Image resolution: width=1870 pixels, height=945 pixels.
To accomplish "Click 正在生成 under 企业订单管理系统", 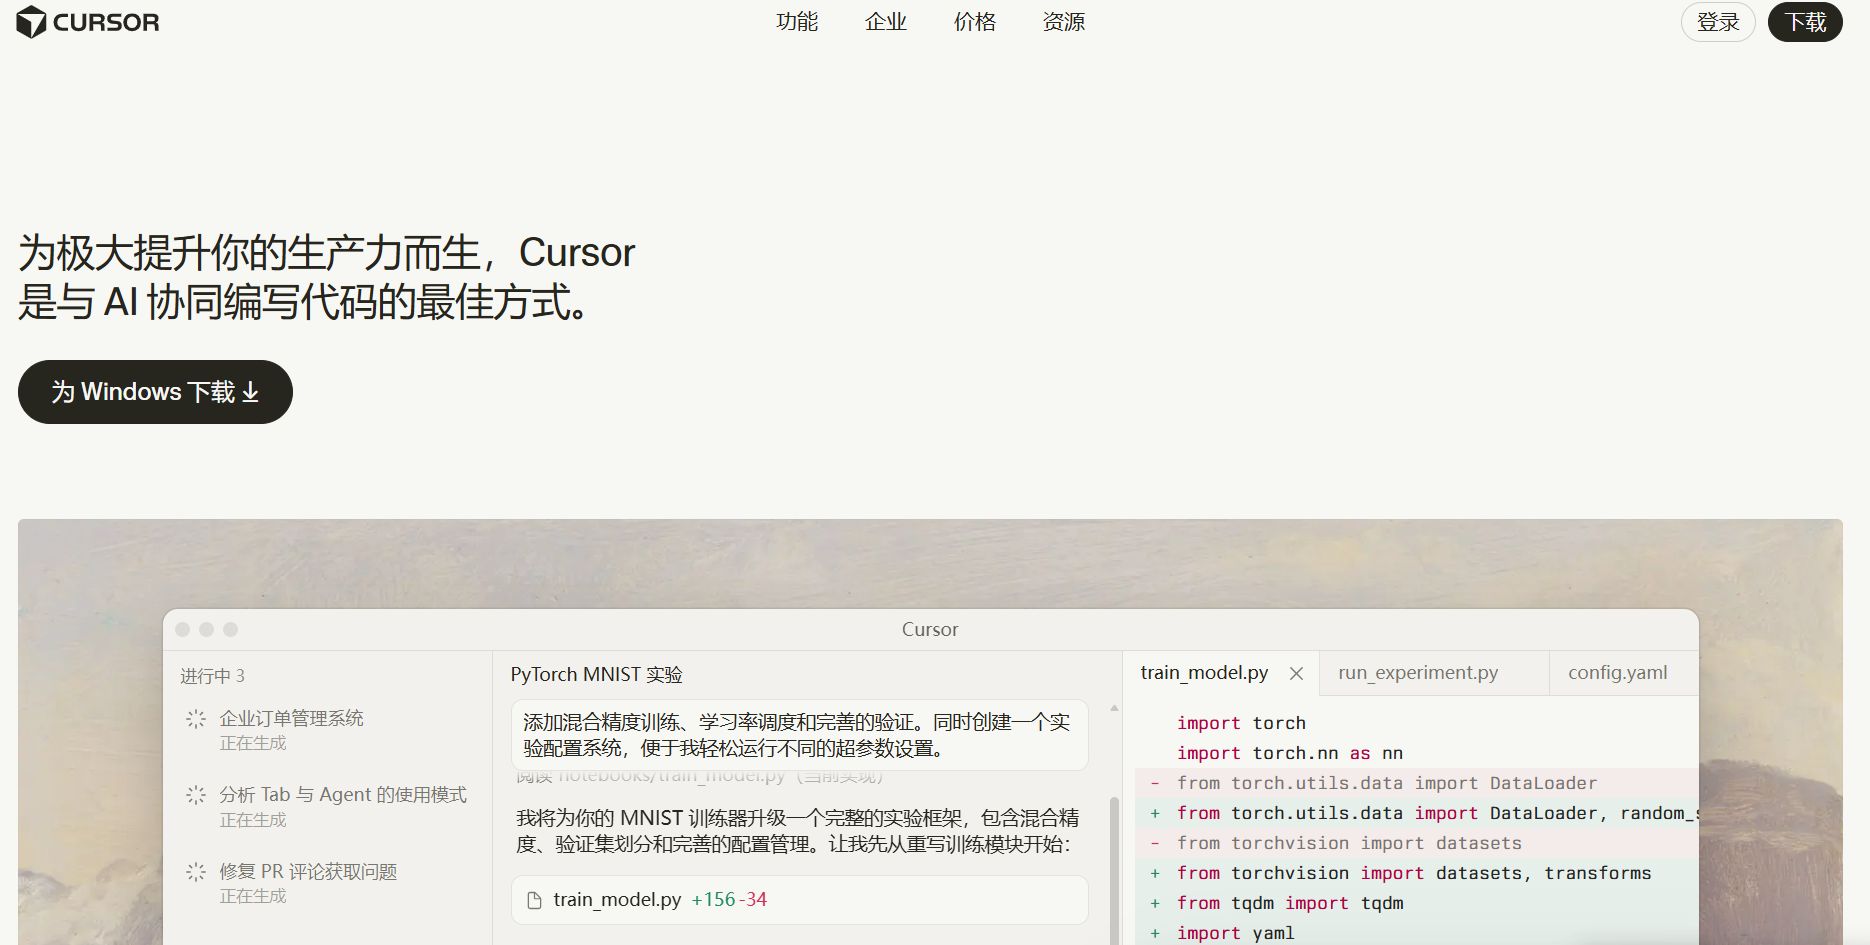I will (x=253, y=743).
